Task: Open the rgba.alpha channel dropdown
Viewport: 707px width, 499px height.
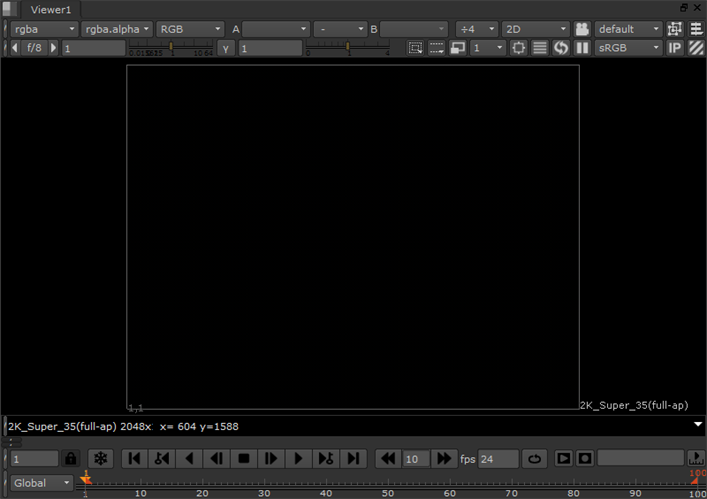Action: pyautogui.click(x=117, y=29)
